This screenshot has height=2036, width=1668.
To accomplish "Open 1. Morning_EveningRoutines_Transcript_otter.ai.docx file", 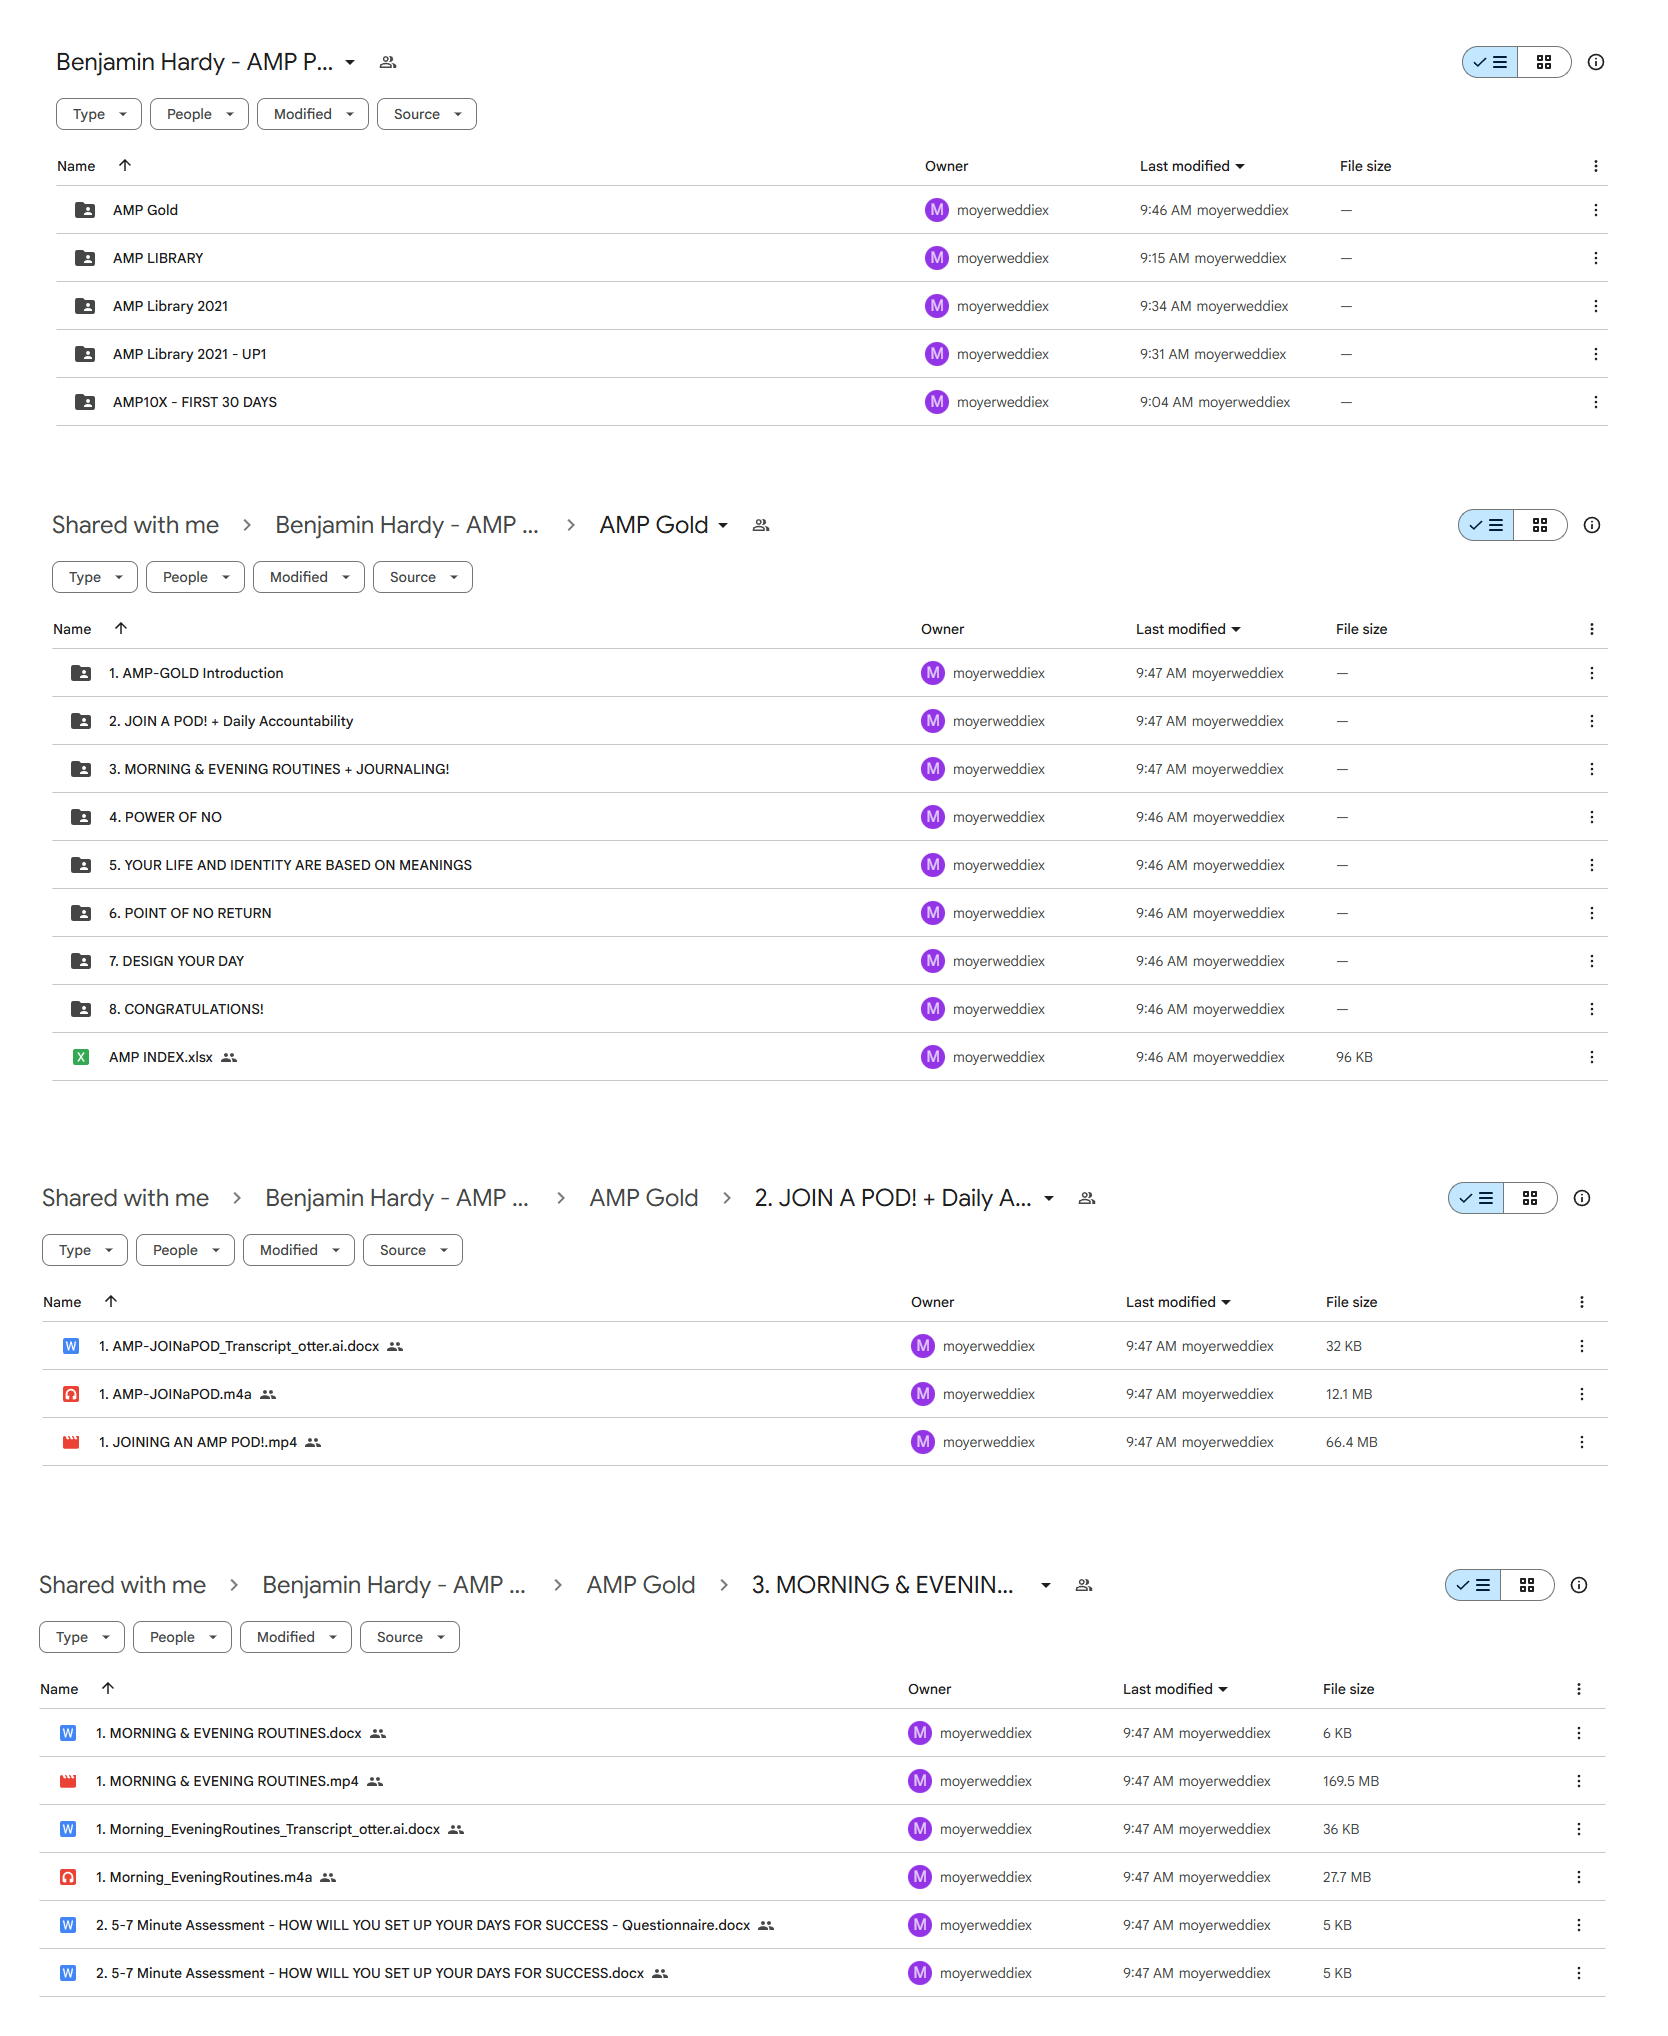I will click(x=268, y=1829).
